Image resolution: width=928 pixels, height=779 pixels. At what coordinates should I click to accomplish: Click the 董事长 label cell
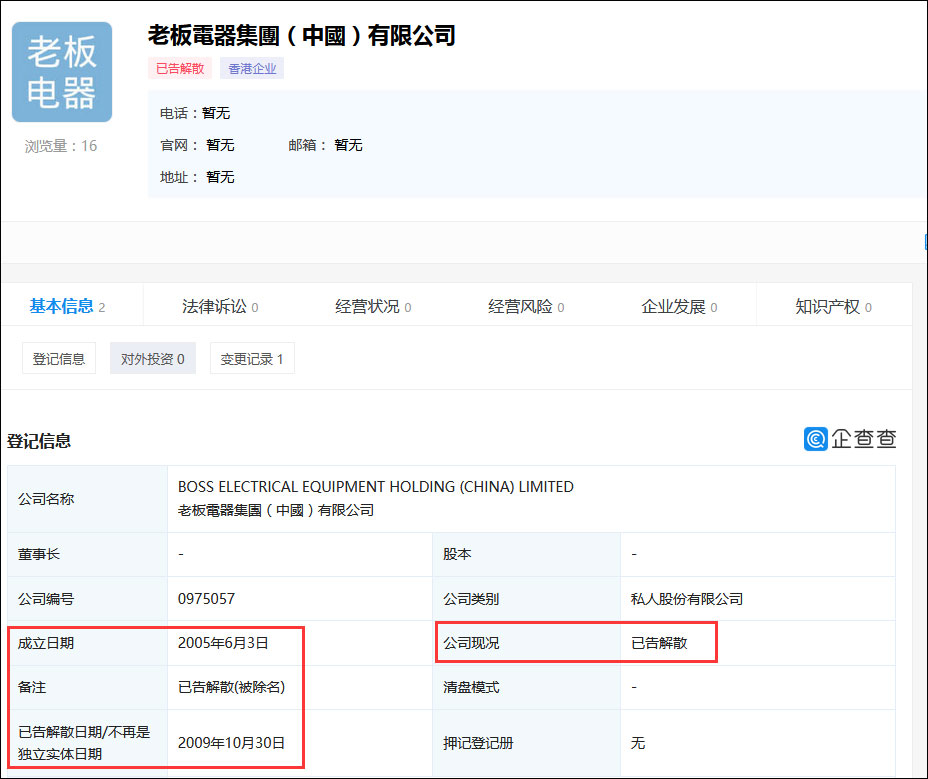pos(88,554)
